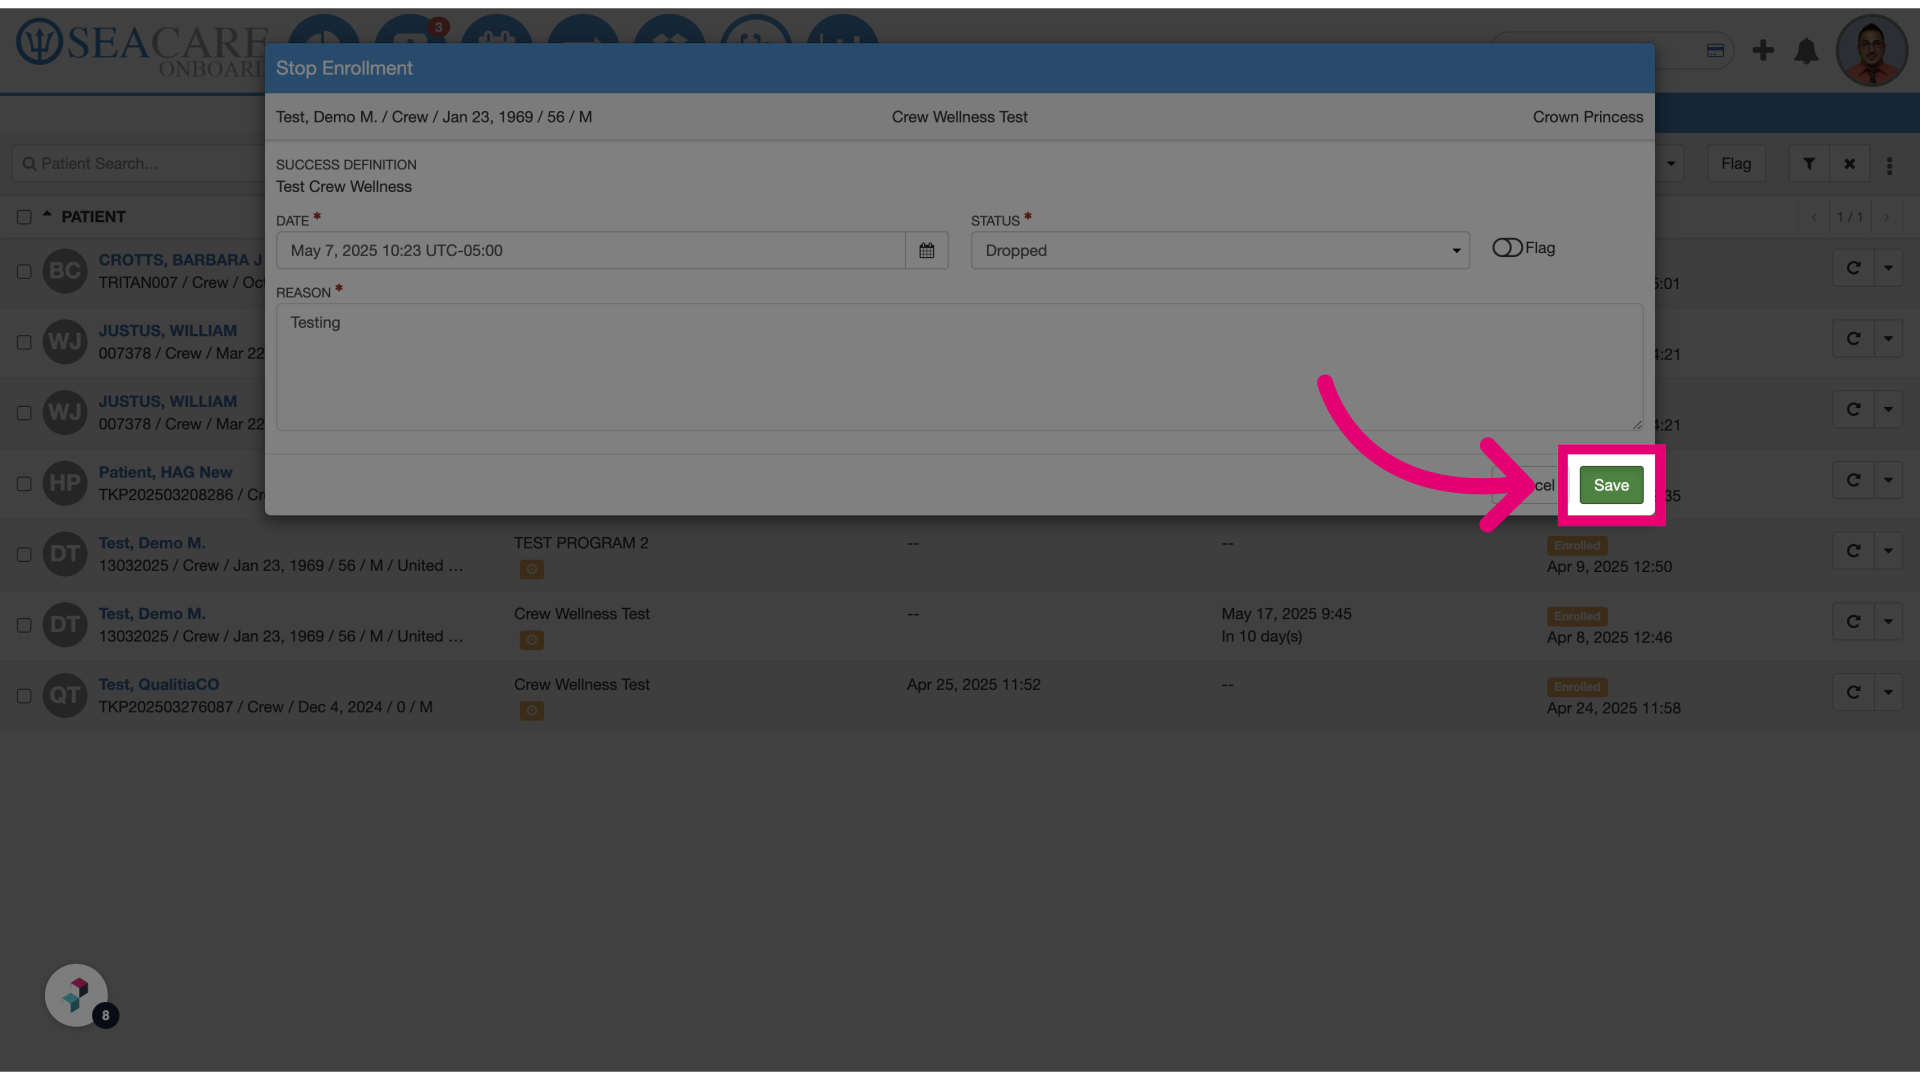
Task: Open the user profile avatar
Action: coord(1872,50)
